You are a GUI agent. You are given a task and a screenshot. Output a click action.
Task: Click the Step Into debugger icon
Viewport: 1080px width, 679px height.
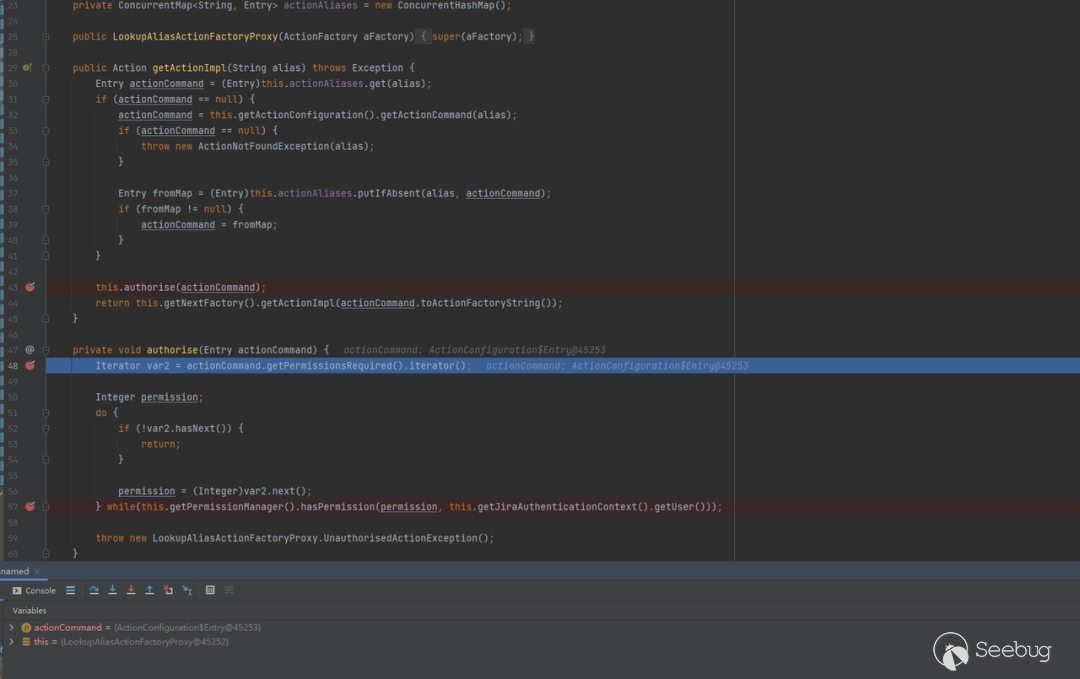(x=112, y=590)
